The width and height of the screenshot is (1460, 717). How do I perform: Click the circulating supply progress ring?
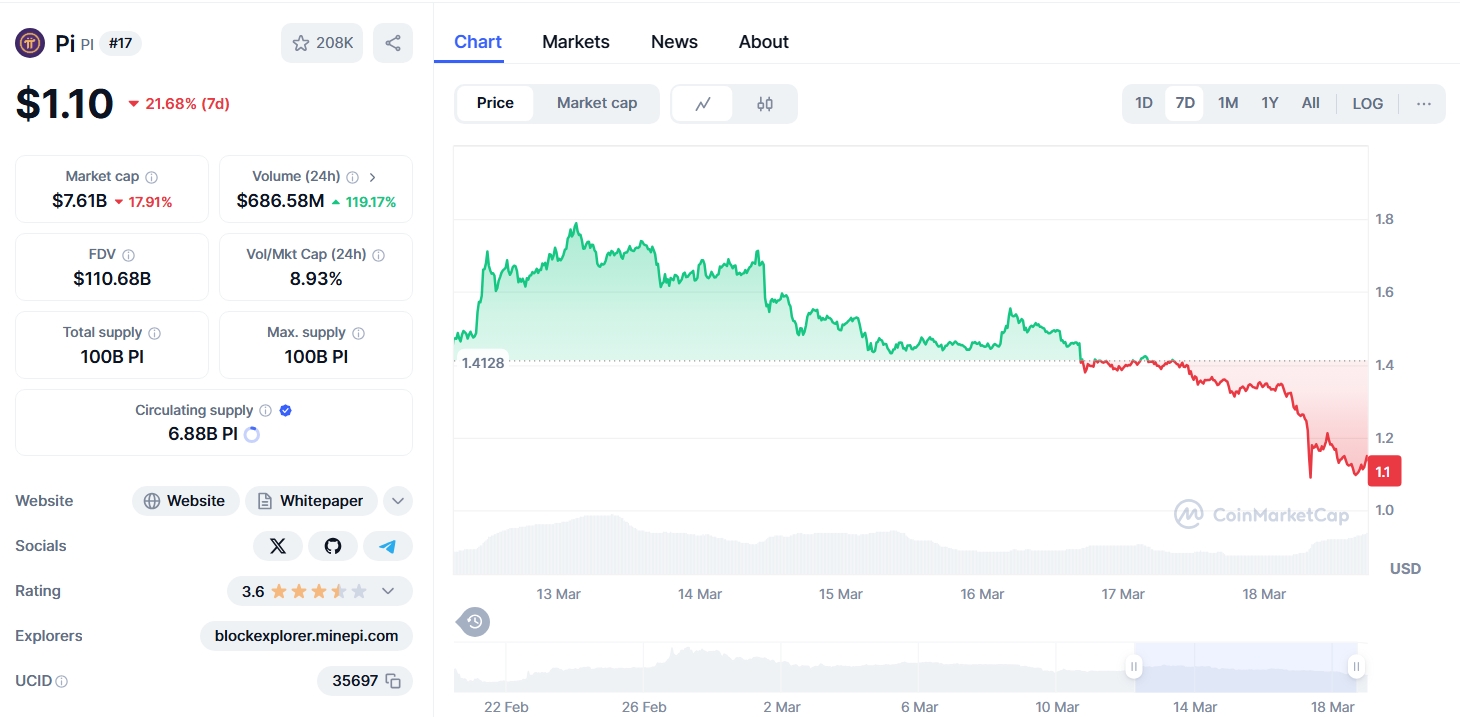[252, 434]
